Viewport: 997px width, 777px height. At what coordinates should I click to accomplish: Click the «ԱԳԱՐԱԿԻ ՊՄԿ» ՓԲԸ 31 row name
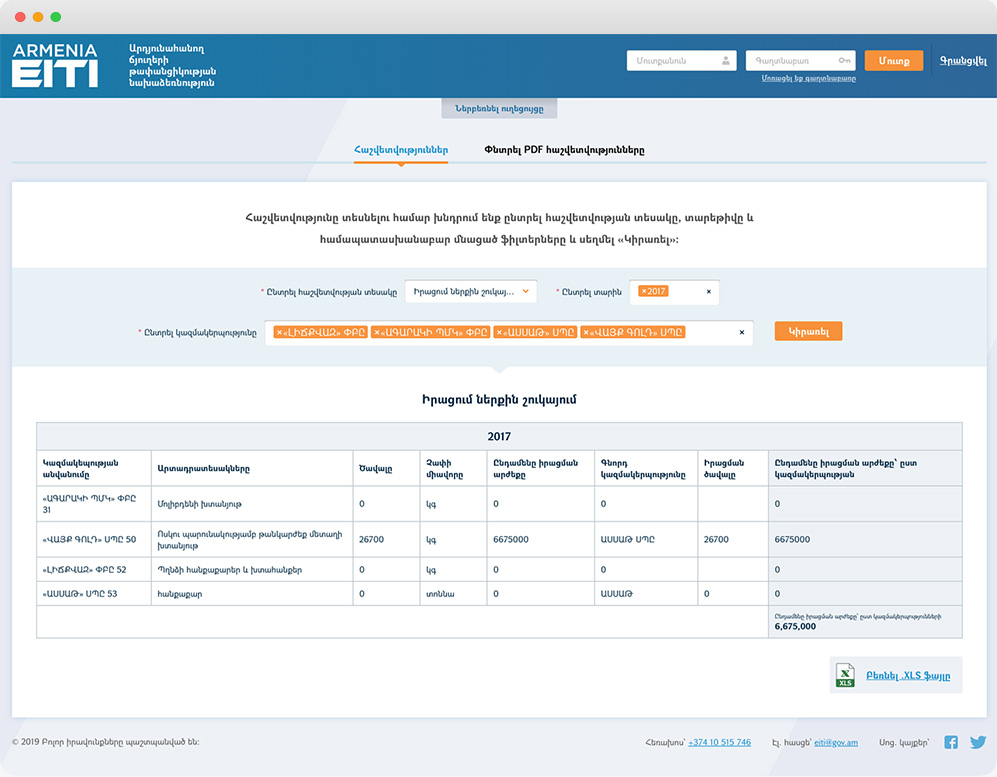[89, 504]
